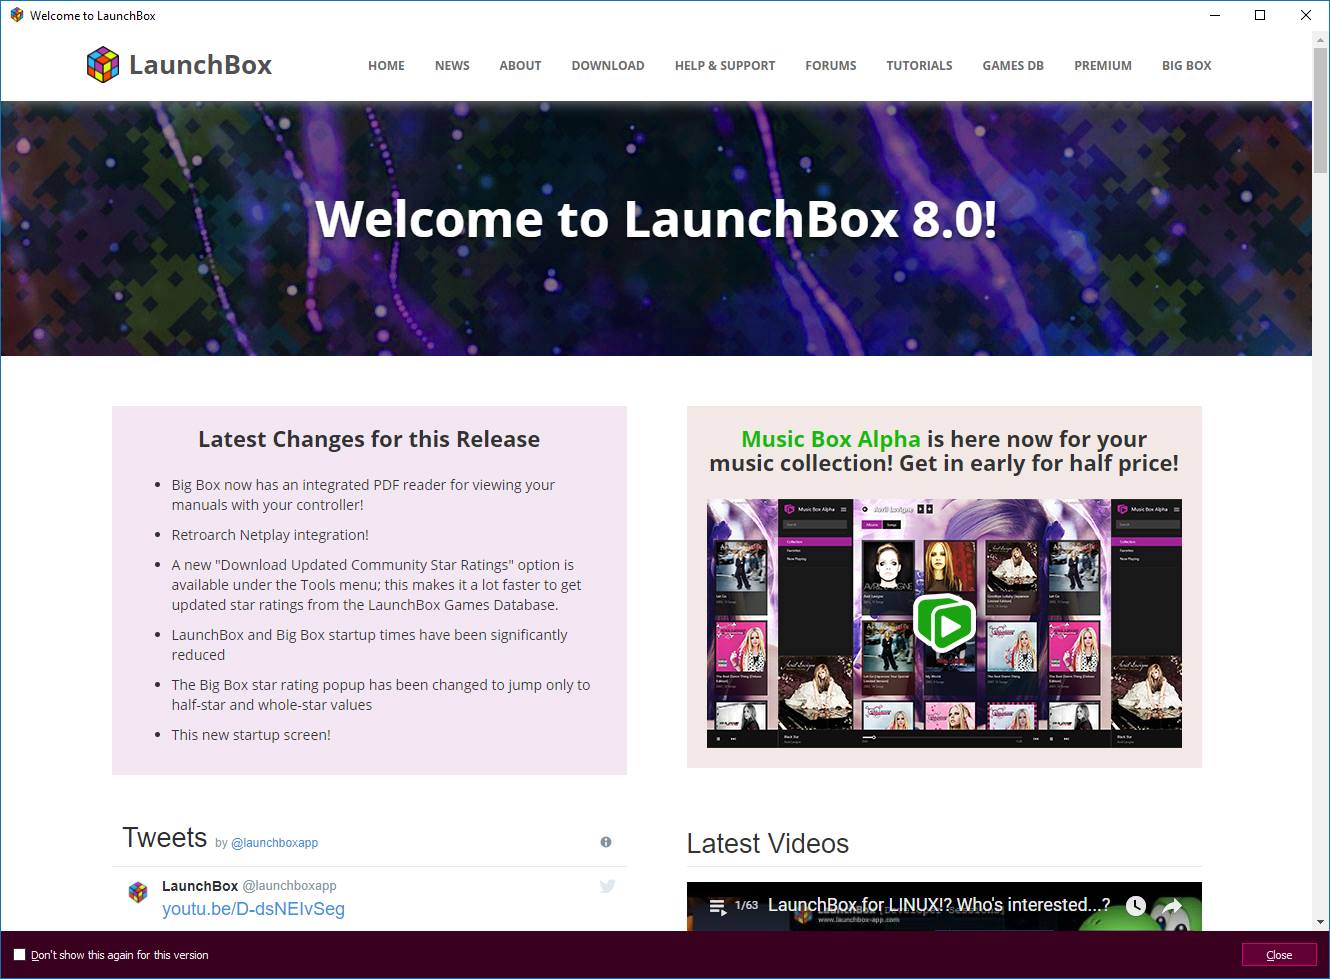Select DOWNLOAD in the navigation bar

coord(608,66)
